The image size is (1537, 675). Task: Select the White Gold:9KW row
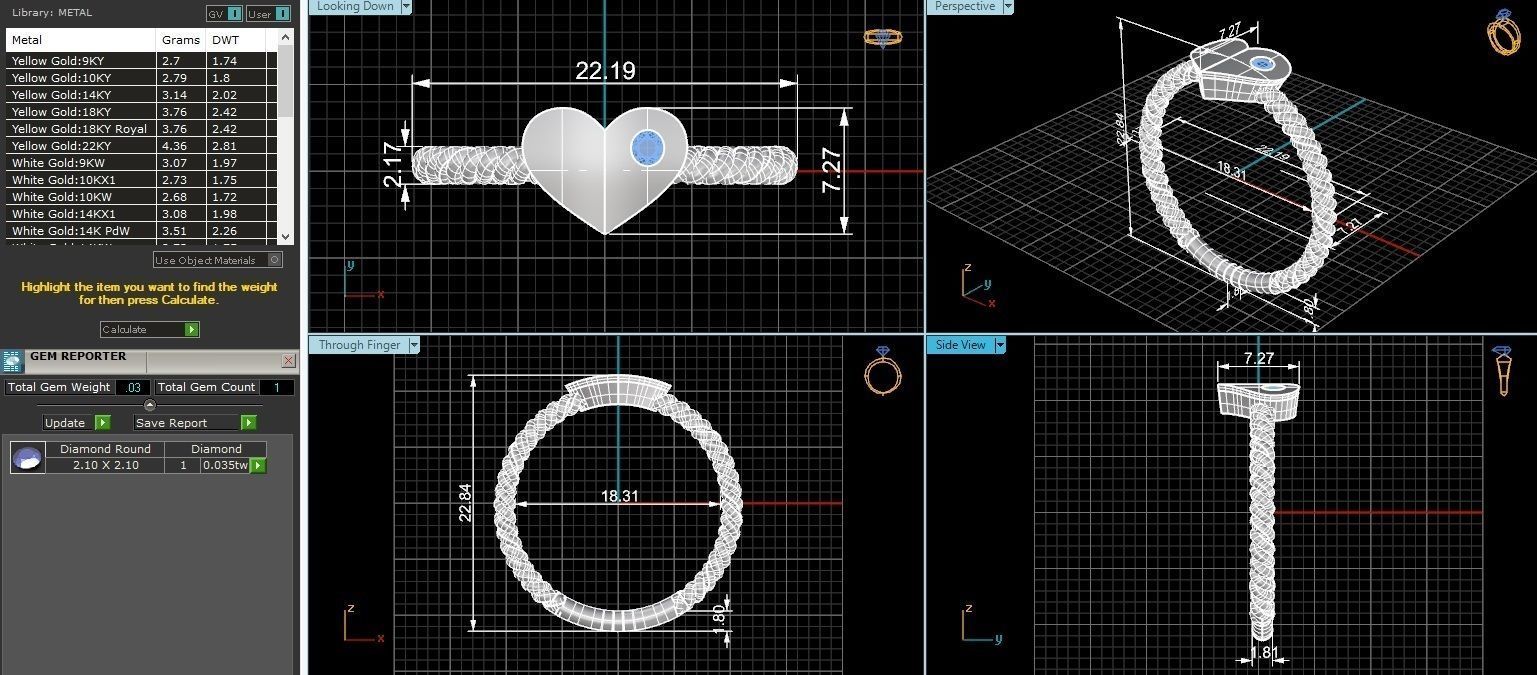(x=140, y=163)
